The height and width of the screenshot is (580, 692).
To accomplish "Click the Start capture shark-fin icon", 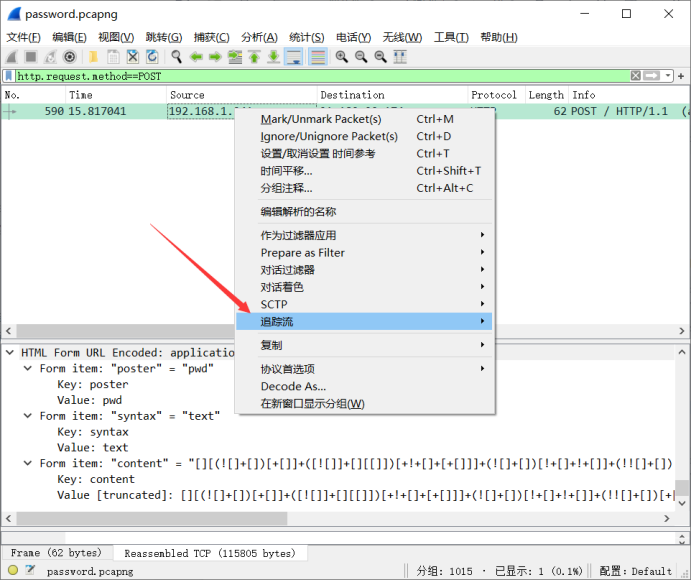I will 12,57.
